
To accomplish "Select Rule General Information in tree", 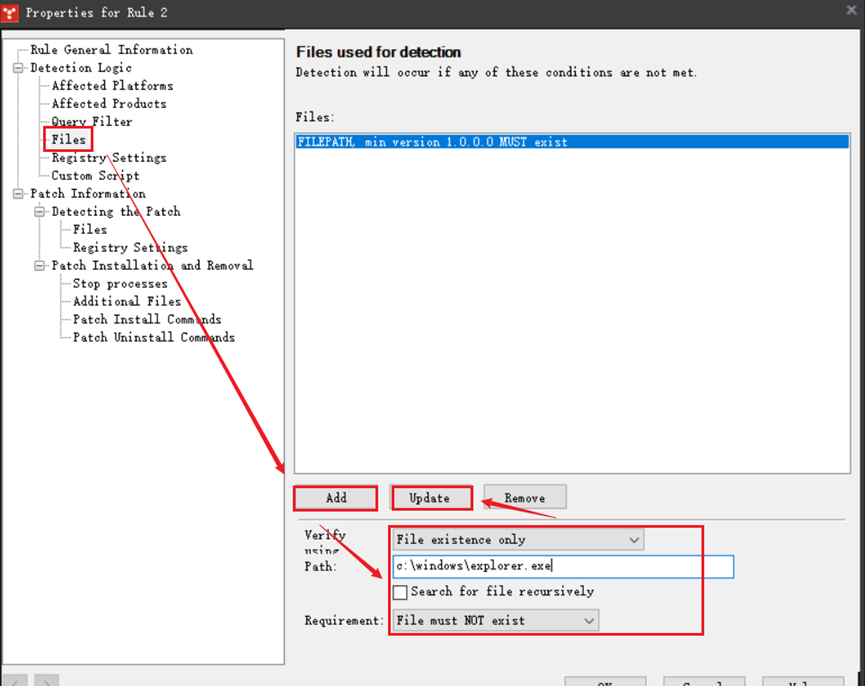I will tap(111, 50).
